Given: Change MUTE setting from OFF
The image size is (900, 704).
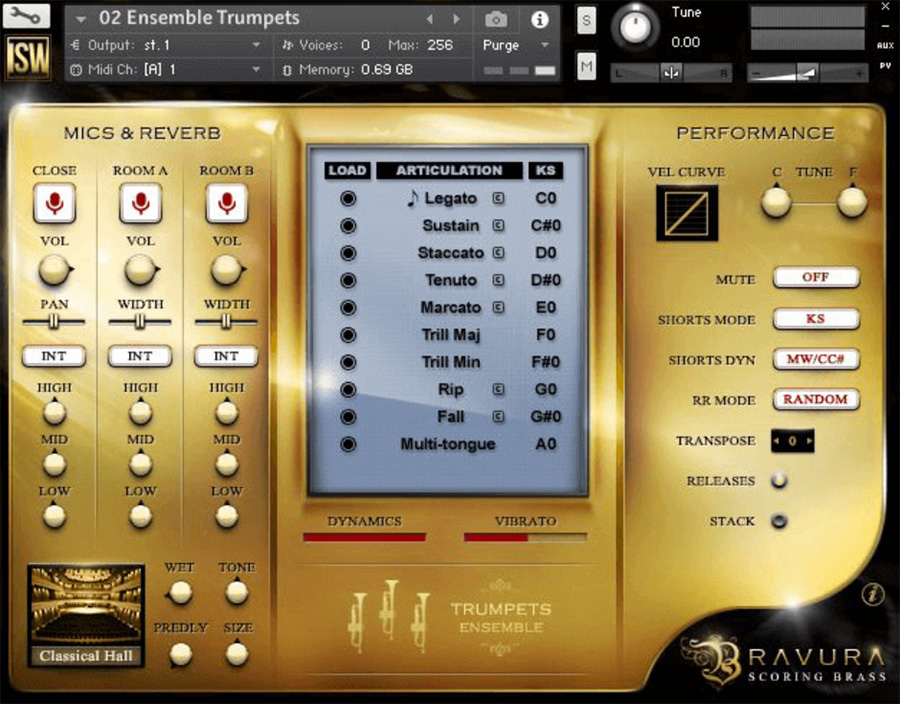Looking at the screenshot, I should (x=816, y=278).
